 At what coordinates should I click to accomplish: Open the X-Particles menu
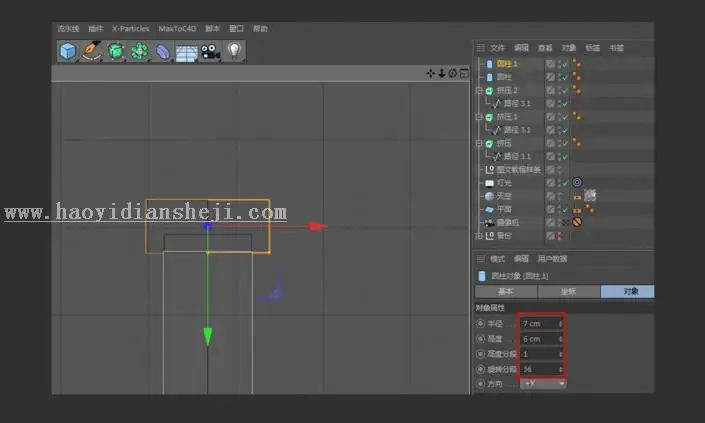(130, 29)
